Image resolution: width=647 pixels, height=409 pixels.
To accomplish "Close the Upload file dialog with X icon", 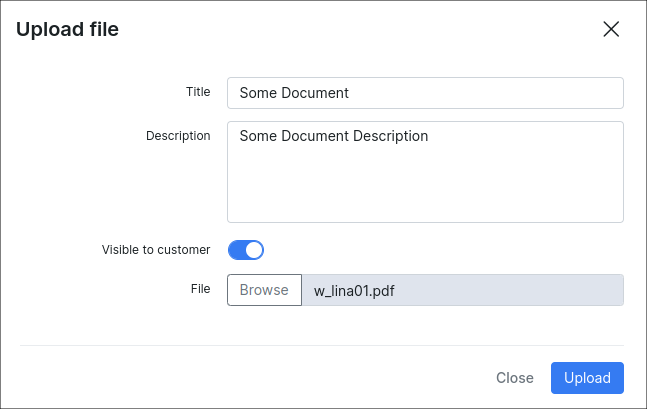I will click(x=611, y=29).
